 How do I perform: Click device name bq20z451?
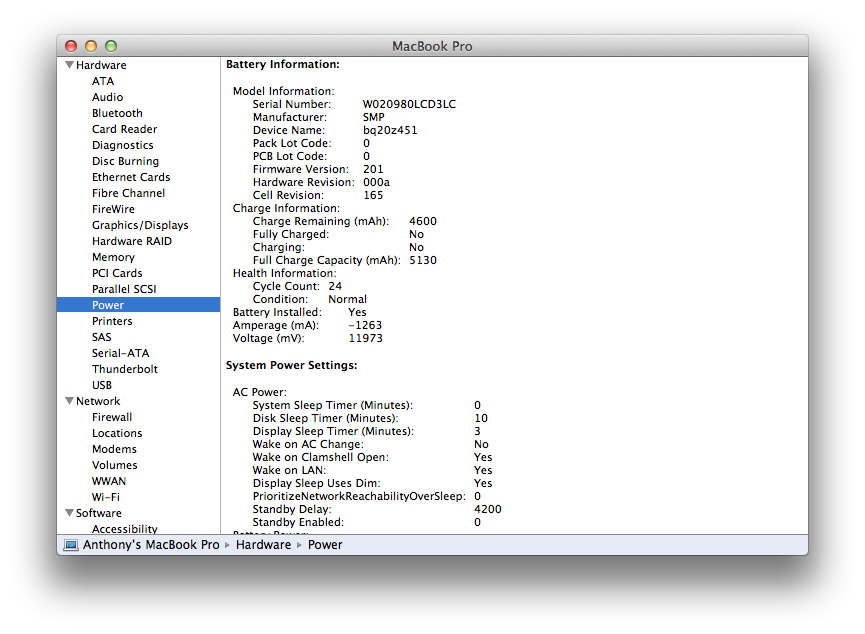click(x=390, y=130)
